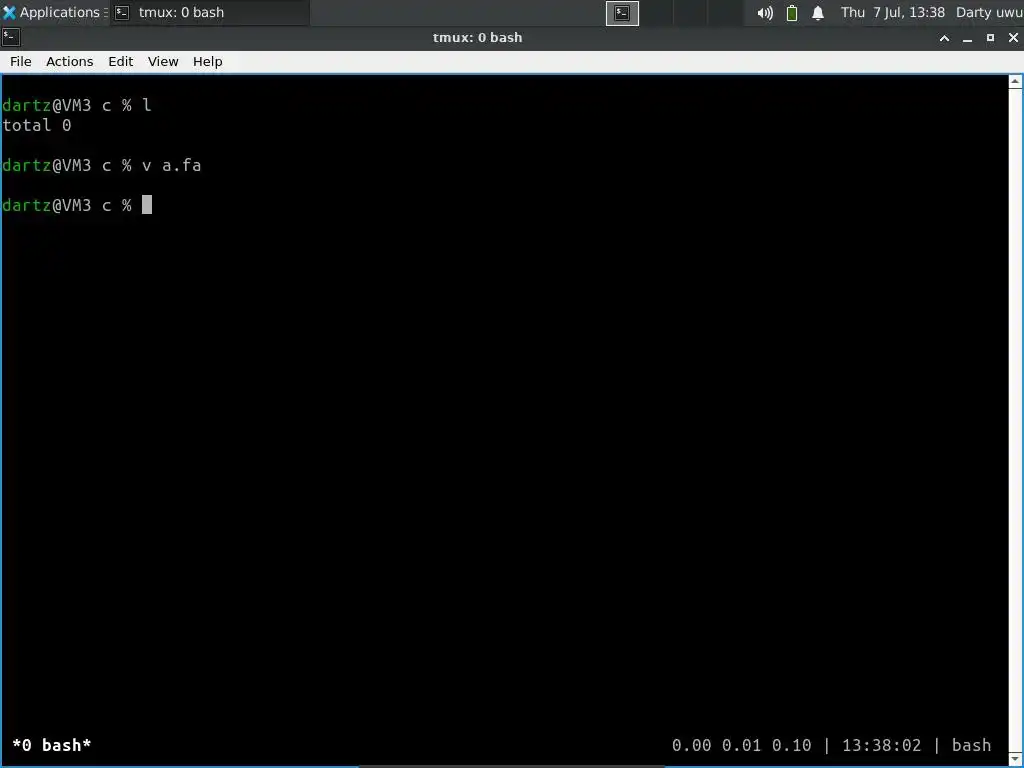This screenshot has height=768, width=1024.
Task: Switch to the workspace with the terminal icon
Action: (622, 13)
